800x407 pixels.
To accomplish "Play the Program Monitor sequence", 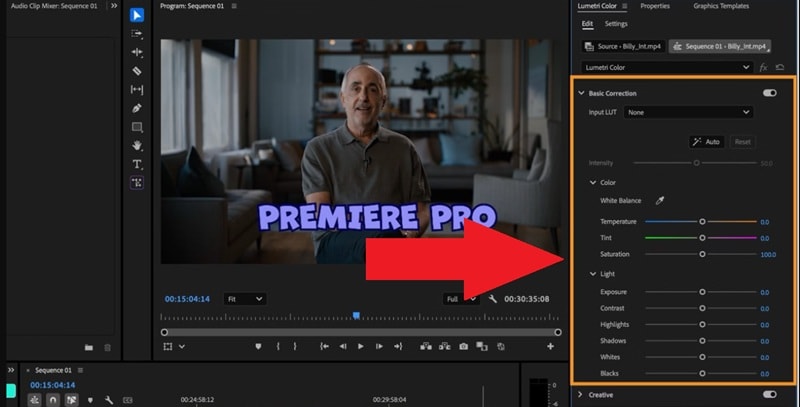I will point(361,346).
